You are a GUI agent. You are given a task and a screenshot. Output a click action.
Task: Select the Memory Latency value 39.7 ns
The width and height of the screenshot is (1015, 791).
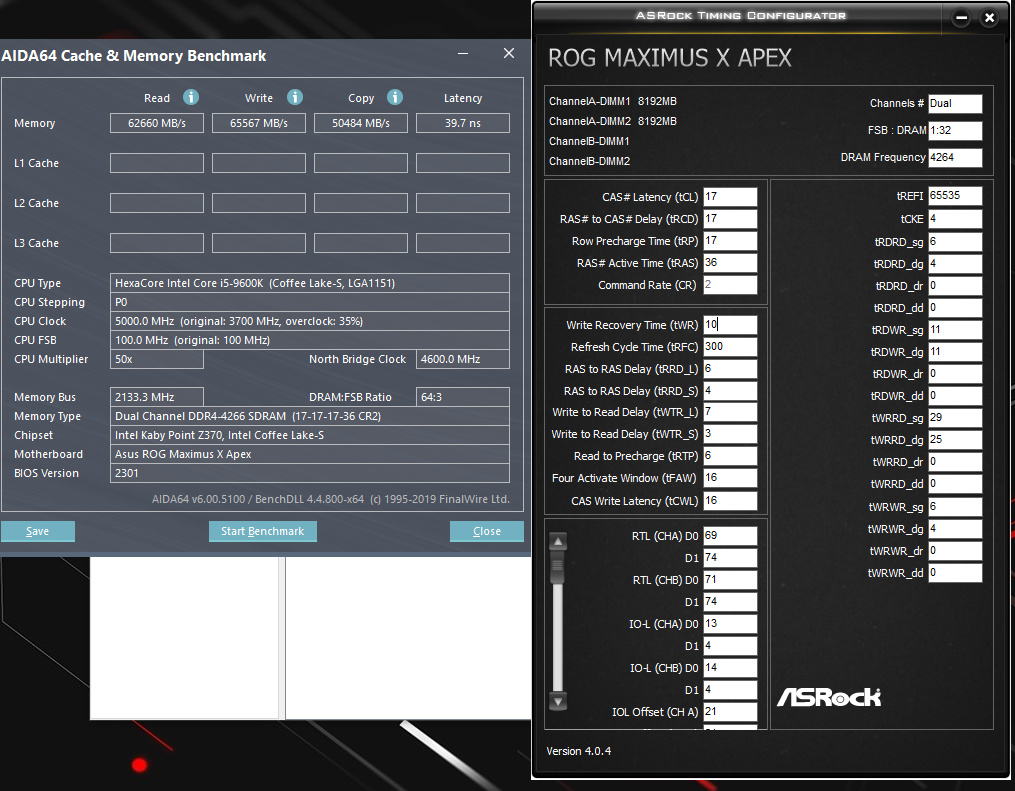[x=463, y=123]
